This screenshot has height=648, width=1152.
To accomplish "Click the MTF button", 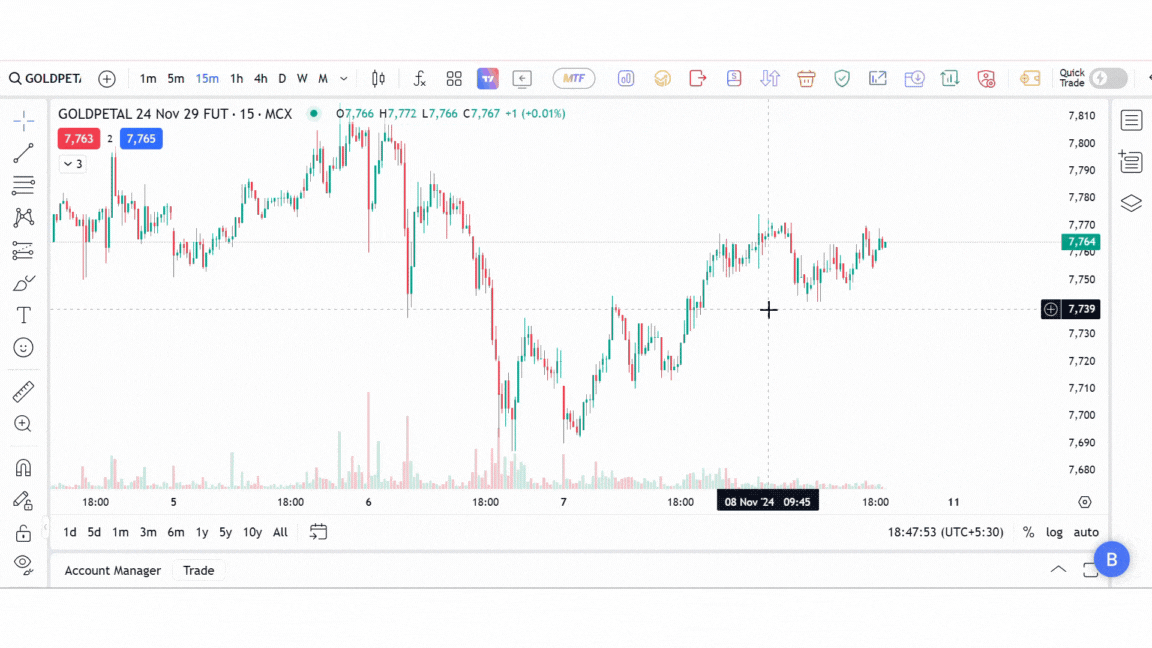I will coord(574,78).
